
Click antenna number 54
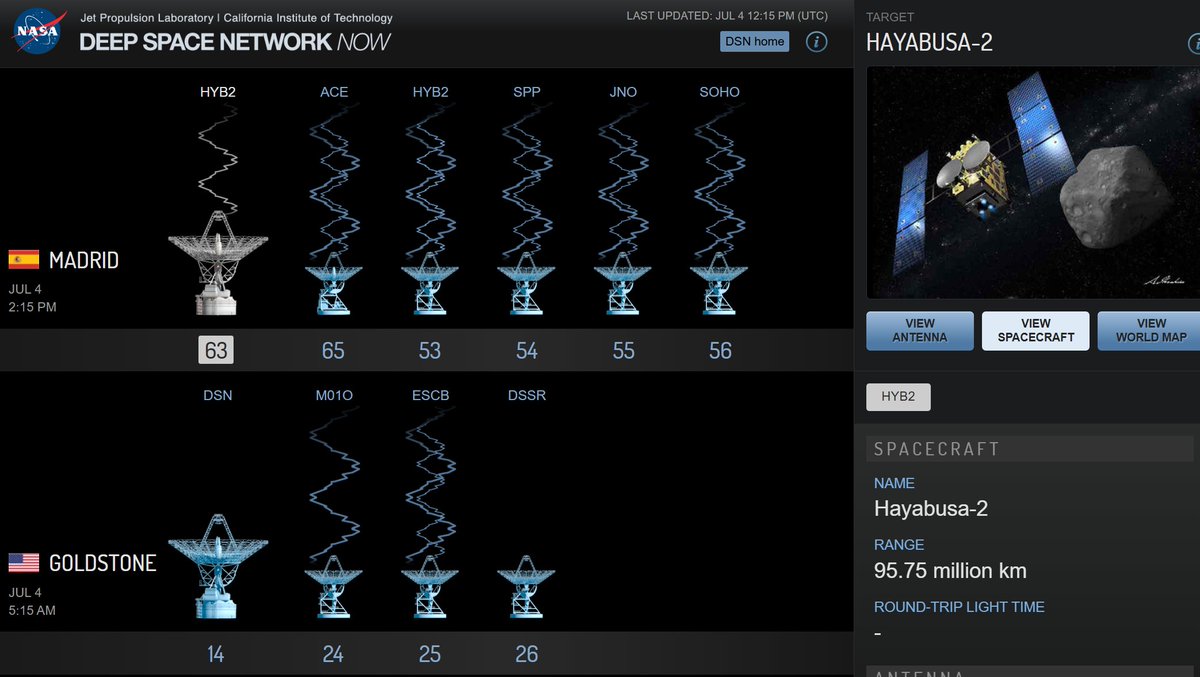[527, 351]
